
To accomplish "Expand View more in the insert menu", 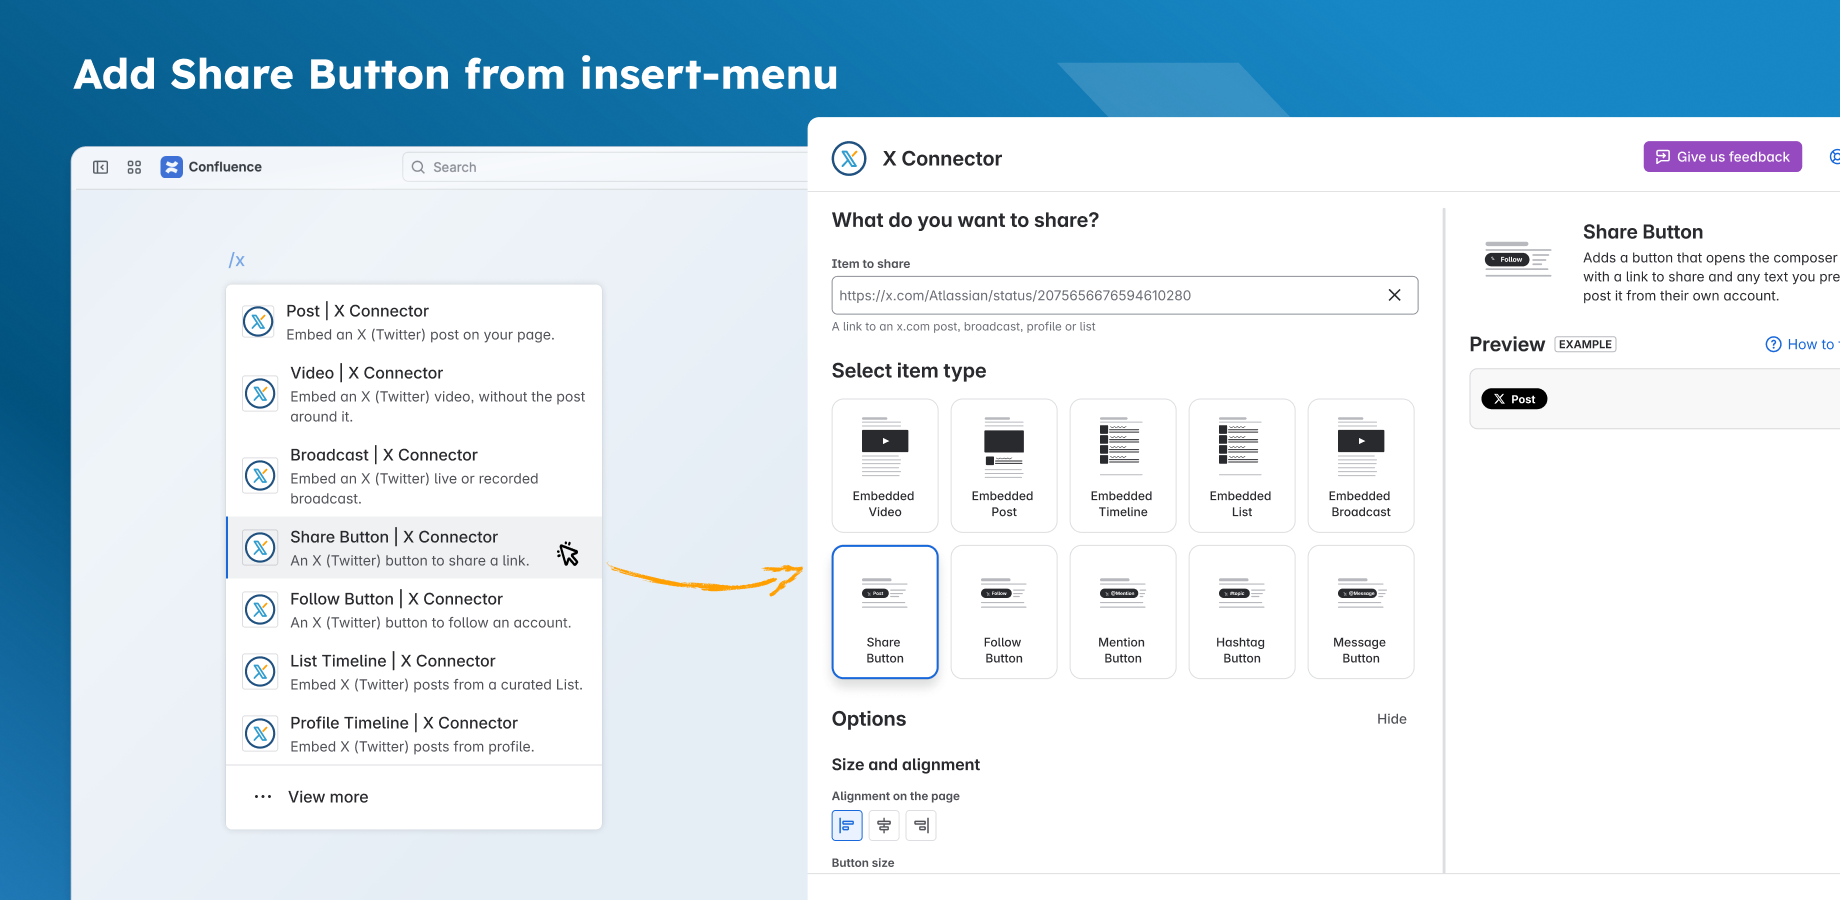I will [x=414, y=797].
